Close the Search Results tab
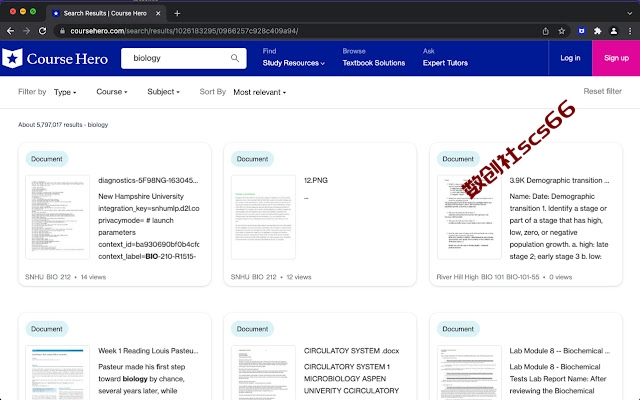640x400 pixels. tap(158, 13)
